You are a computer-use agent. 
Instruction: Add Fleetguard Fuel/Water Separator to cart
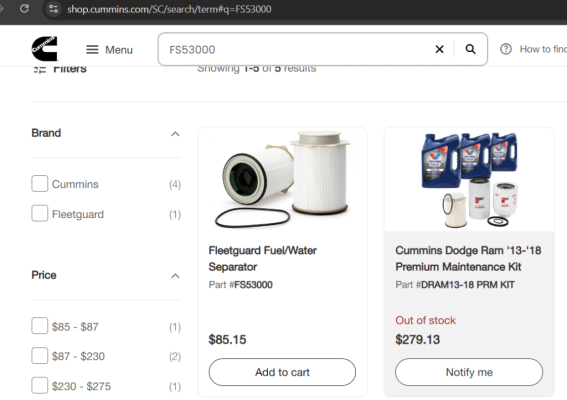click(x=282, y=372)
